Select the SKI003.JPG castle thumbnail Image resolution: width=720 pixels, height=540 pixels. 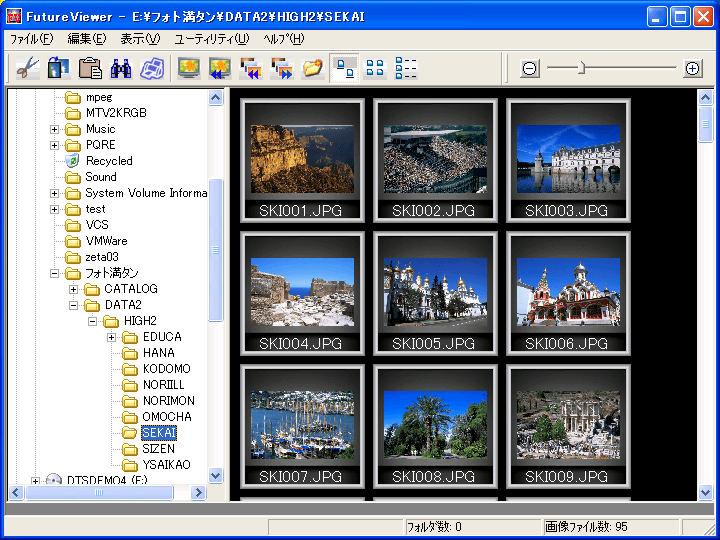(x=568, y=160)
